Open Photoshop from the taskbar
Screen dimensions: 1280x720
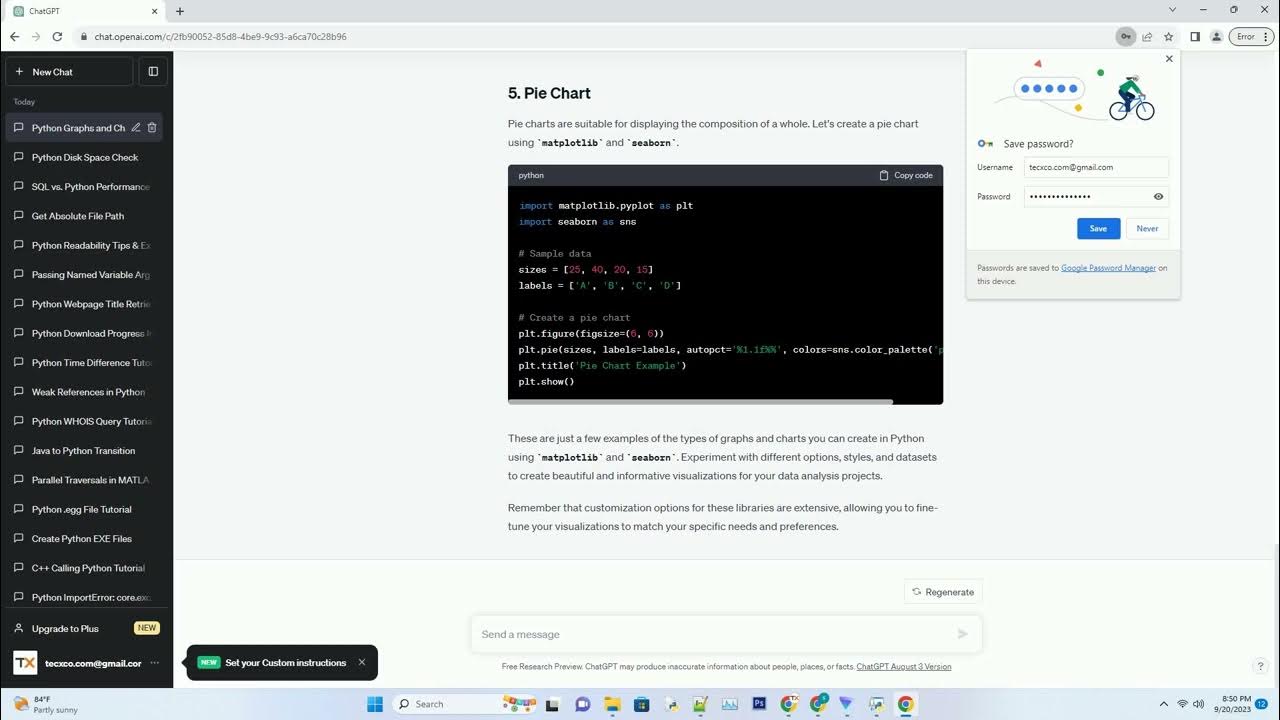point(759,704)
